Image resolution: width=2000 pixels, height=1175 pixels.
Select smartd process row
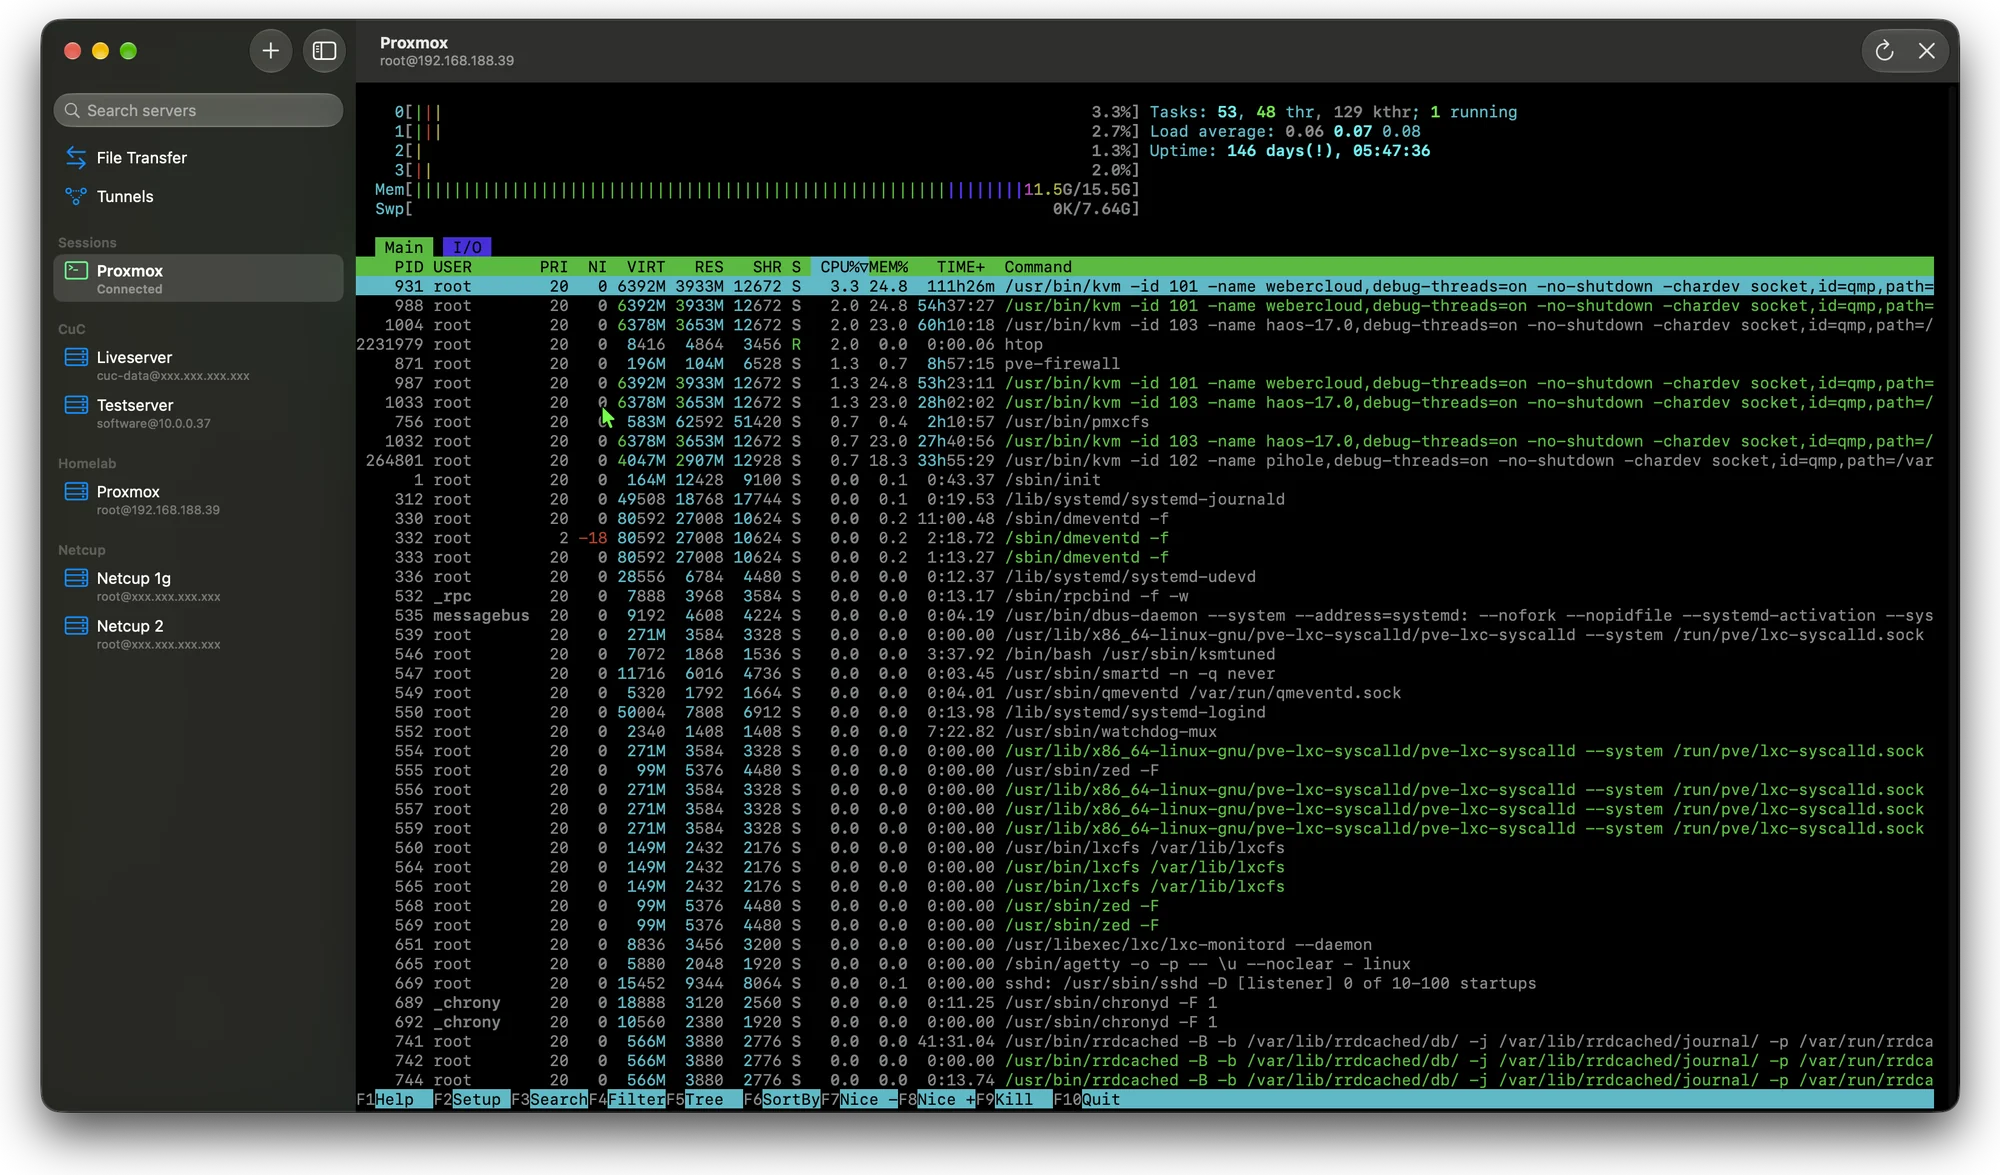[x=1144, y=674]
